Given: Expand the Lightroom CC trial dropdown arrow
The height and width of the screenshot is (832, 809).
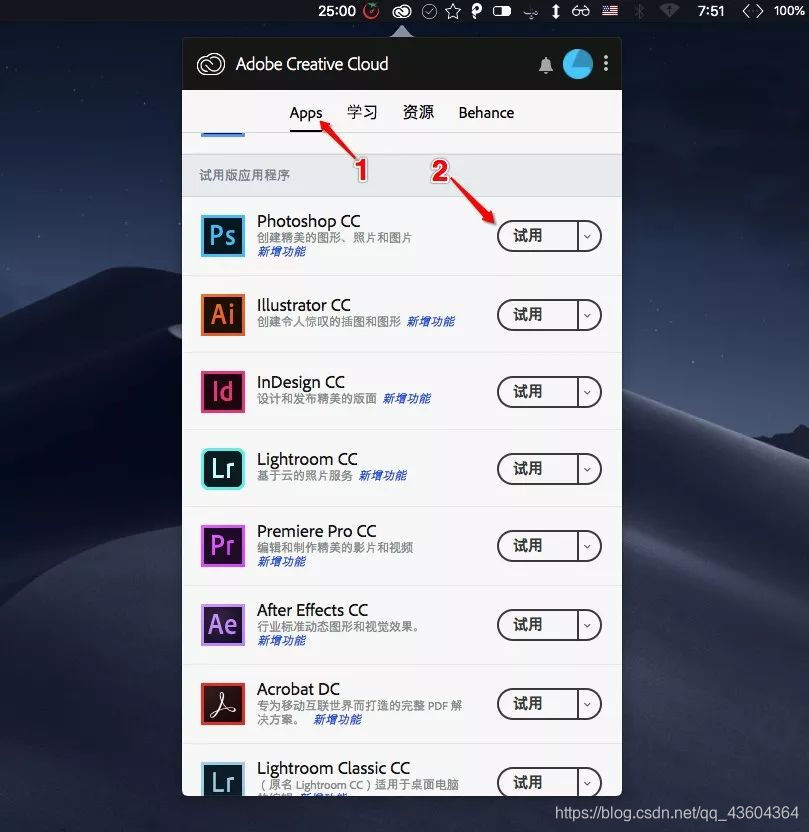Looking at the screenshot, I should point(588,469).
